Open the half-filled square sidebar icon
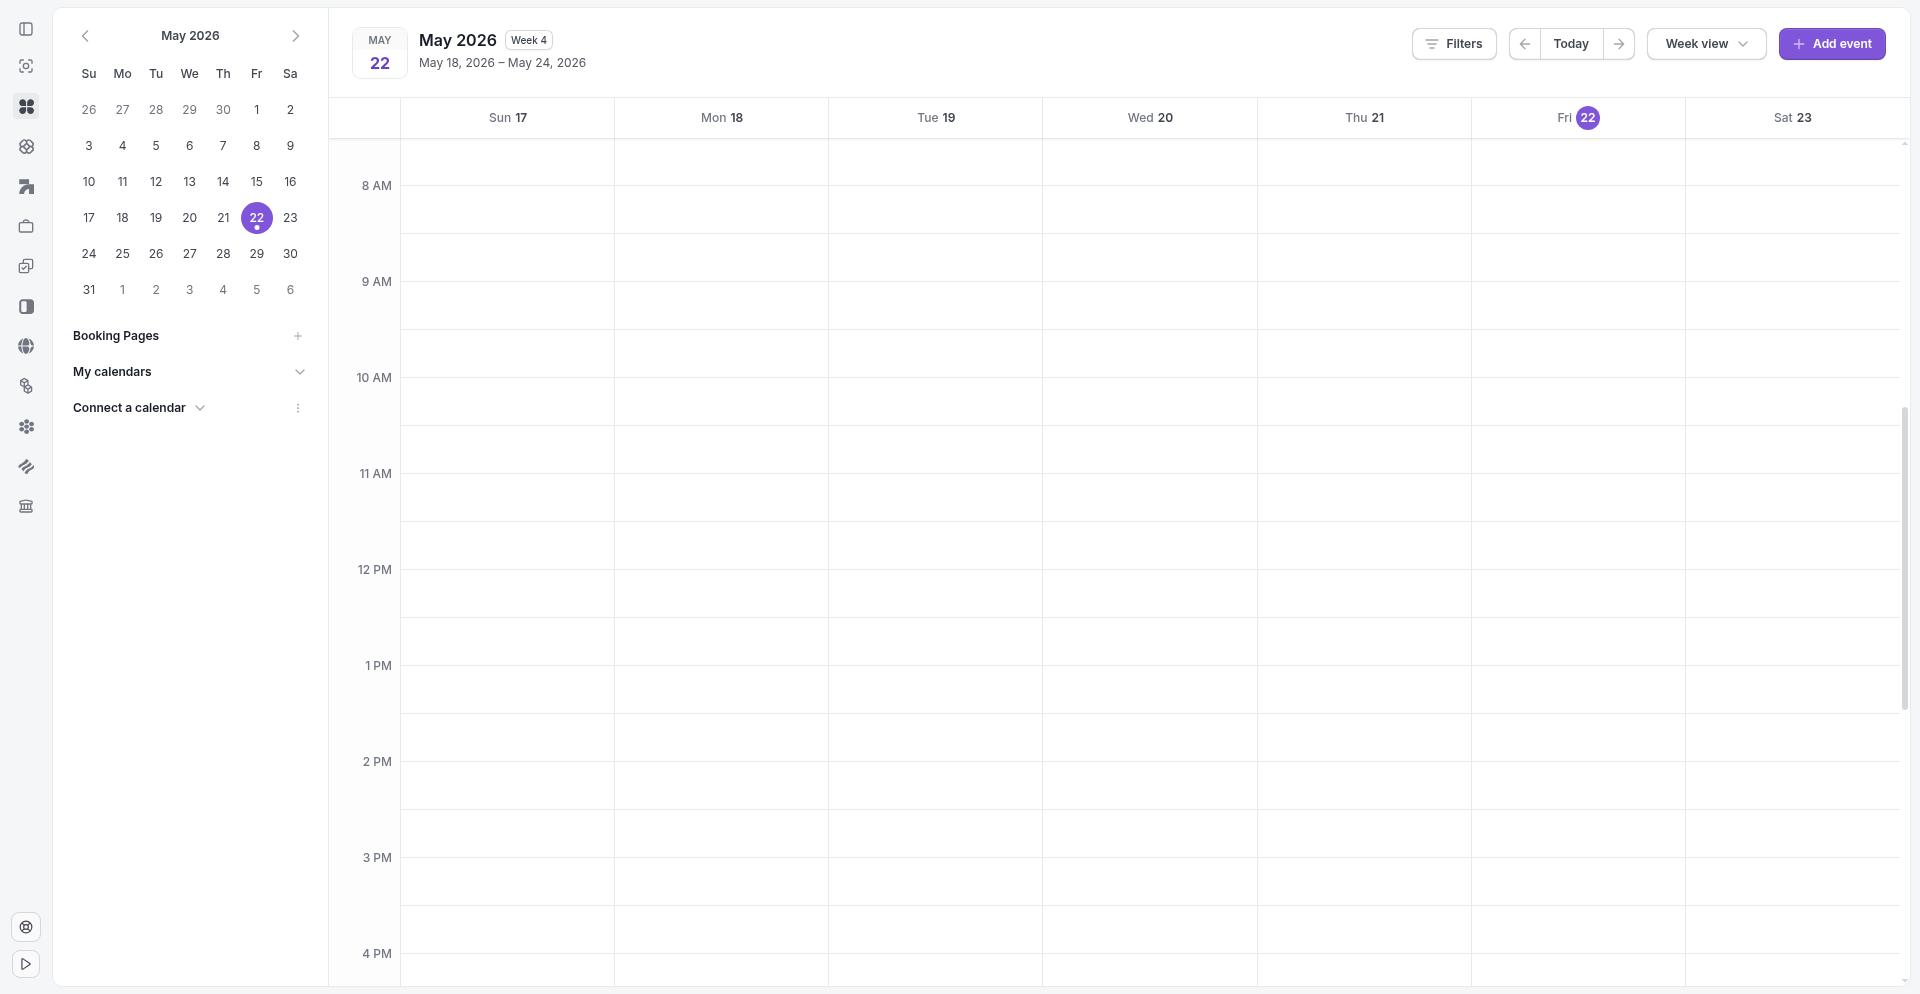 tap(26, 306)
